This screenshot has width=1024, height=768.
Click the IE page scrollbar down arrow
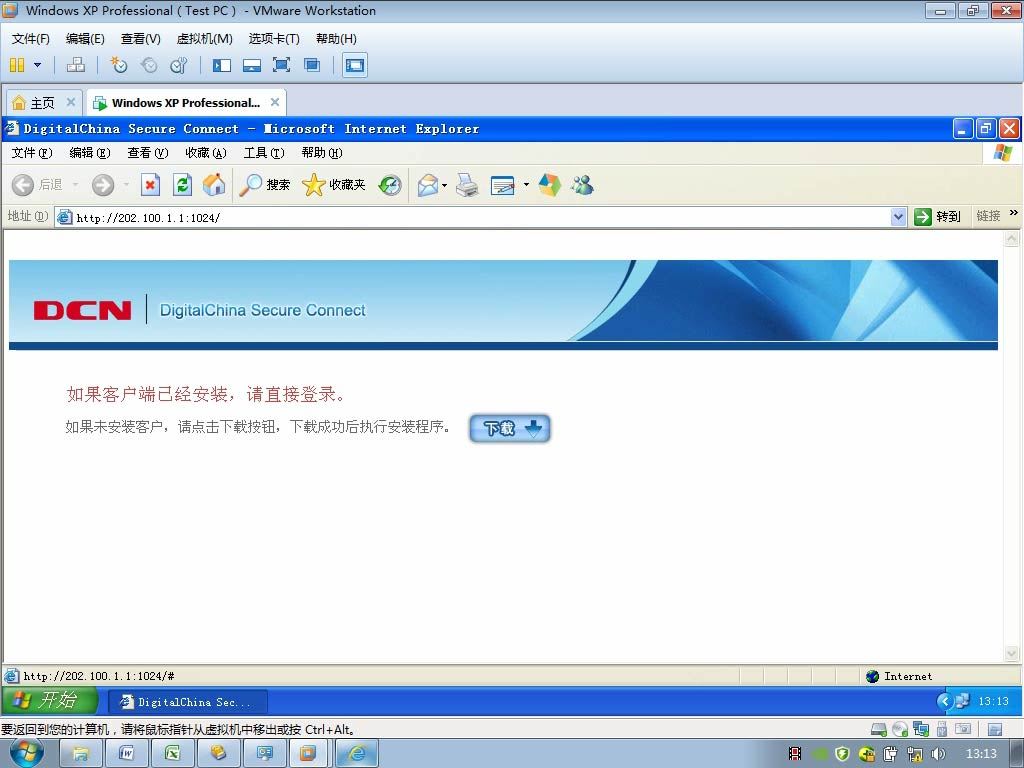(x=1011, y=653)
